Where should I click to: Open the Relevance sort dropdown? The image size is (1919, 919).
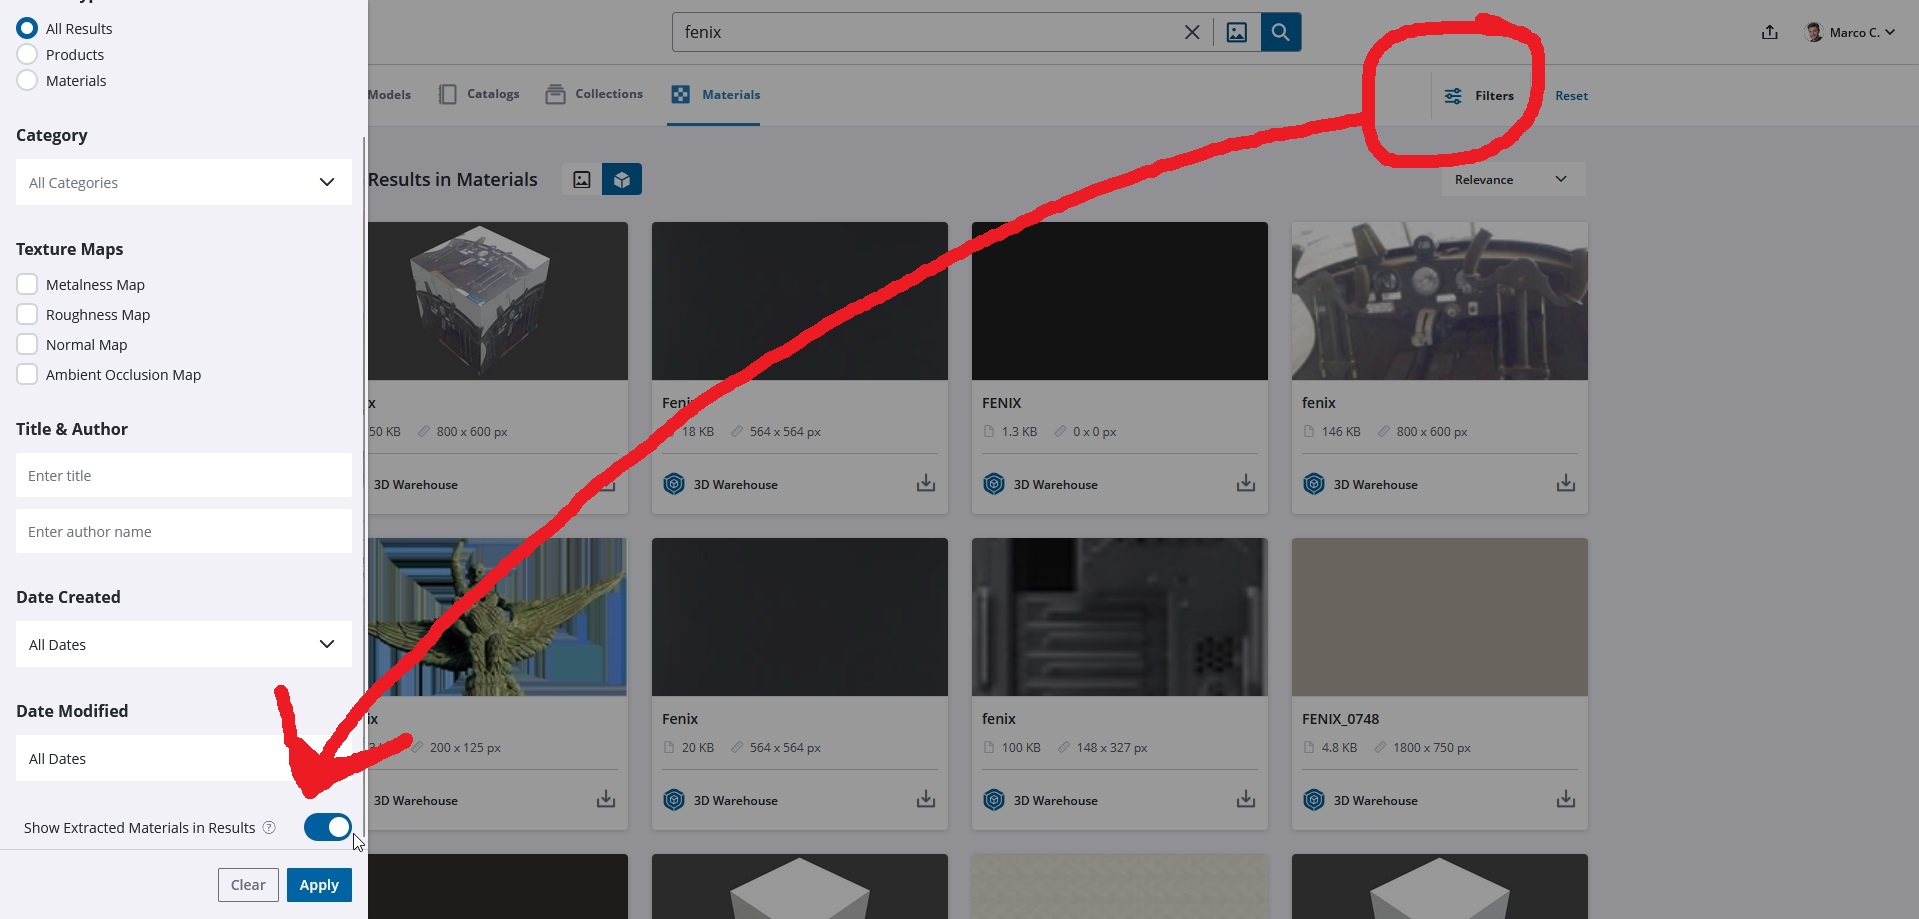tap(1511, 180)
